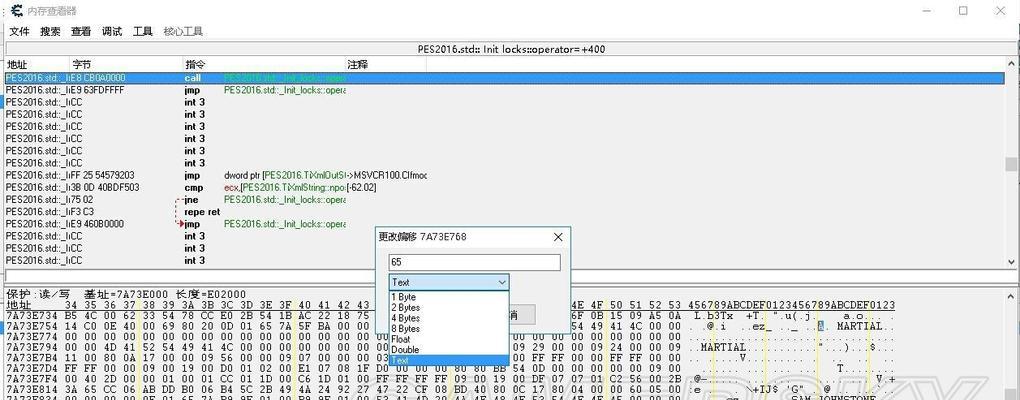1020x400 pixels.
Task: Click the 地址 column header in disassembler
Action: pos(37,64)
